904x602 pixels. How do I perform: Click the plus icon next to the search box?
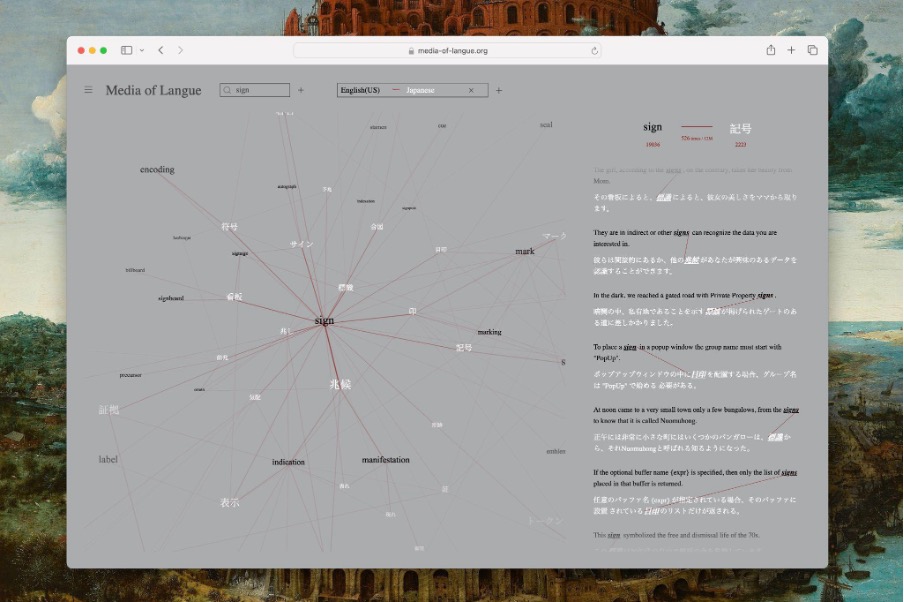point(300,90)
